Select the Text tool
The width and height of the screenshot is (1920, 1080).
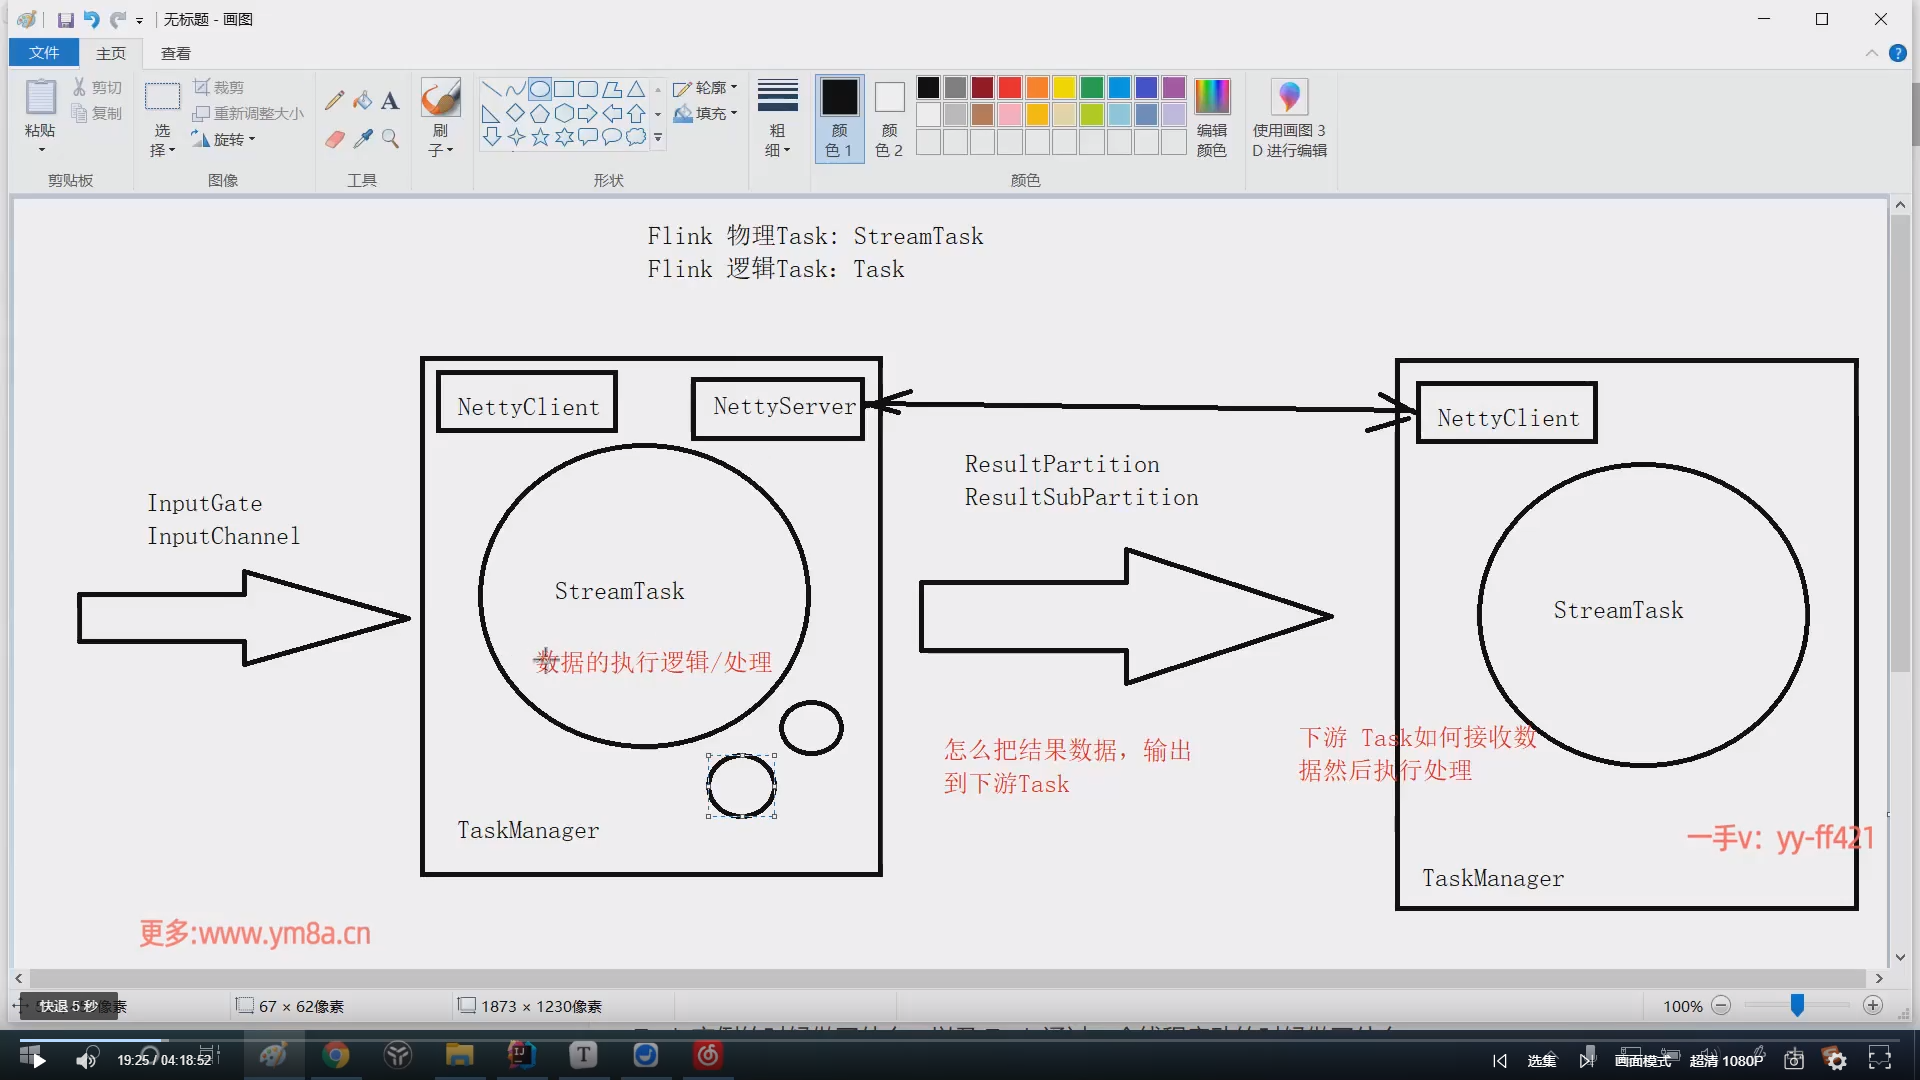tap(390, 100)
